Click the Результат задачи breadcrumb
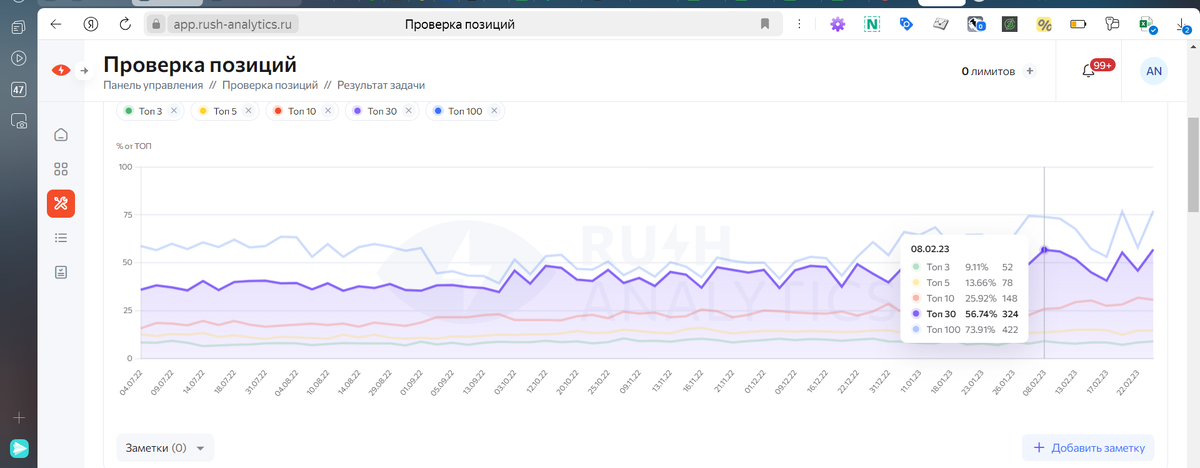This screenshot has width=1200, height=468. tap(381, 86)
